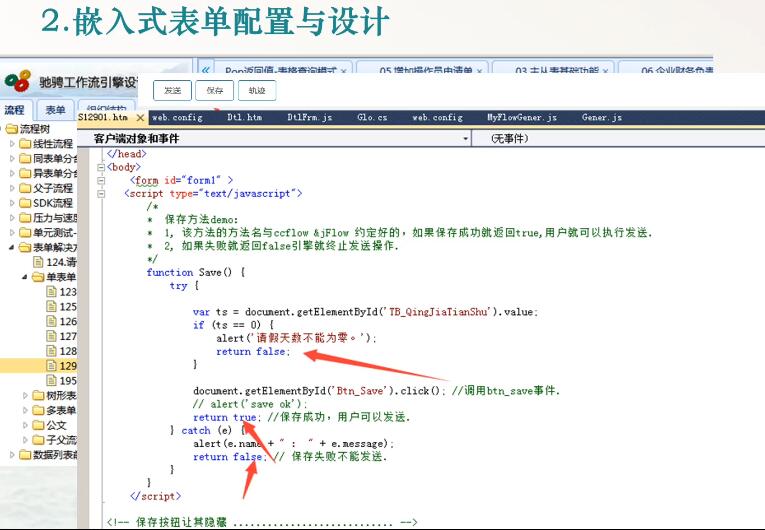Open the web.config tab beside MyFlowGener.js
This screenshot has width=765, height=530.
[x=437, y=117]
